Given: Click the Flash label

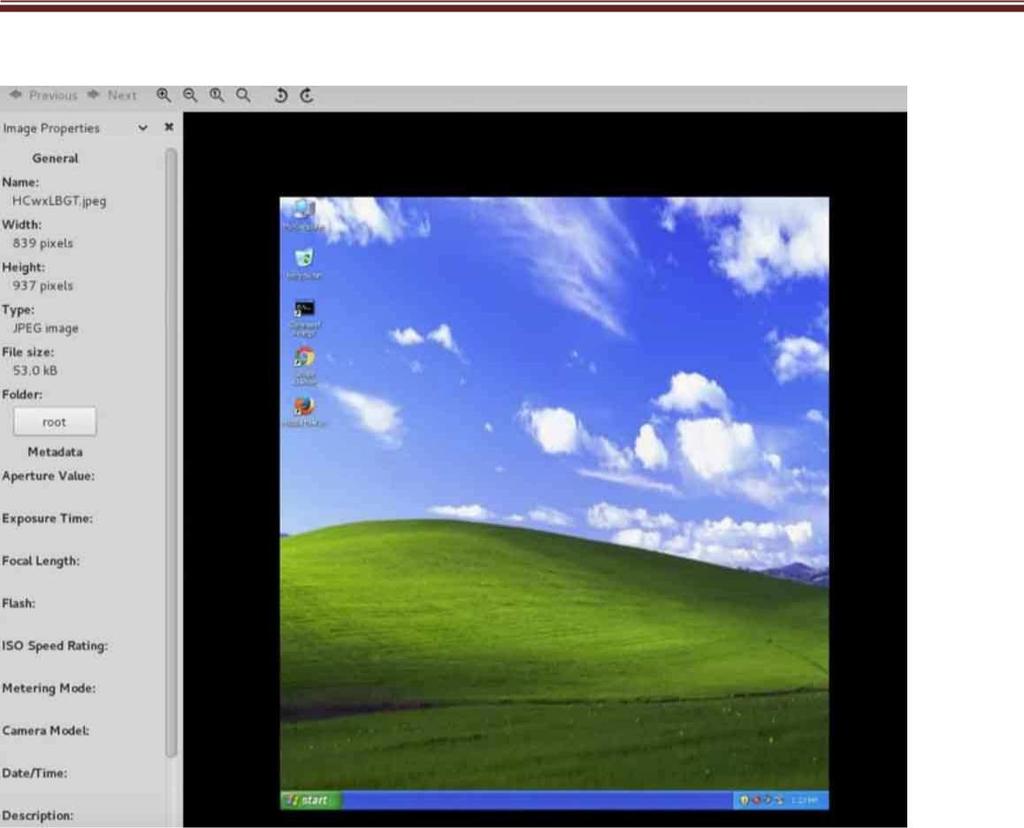Looking at the screenshot, I should (18, 603).
